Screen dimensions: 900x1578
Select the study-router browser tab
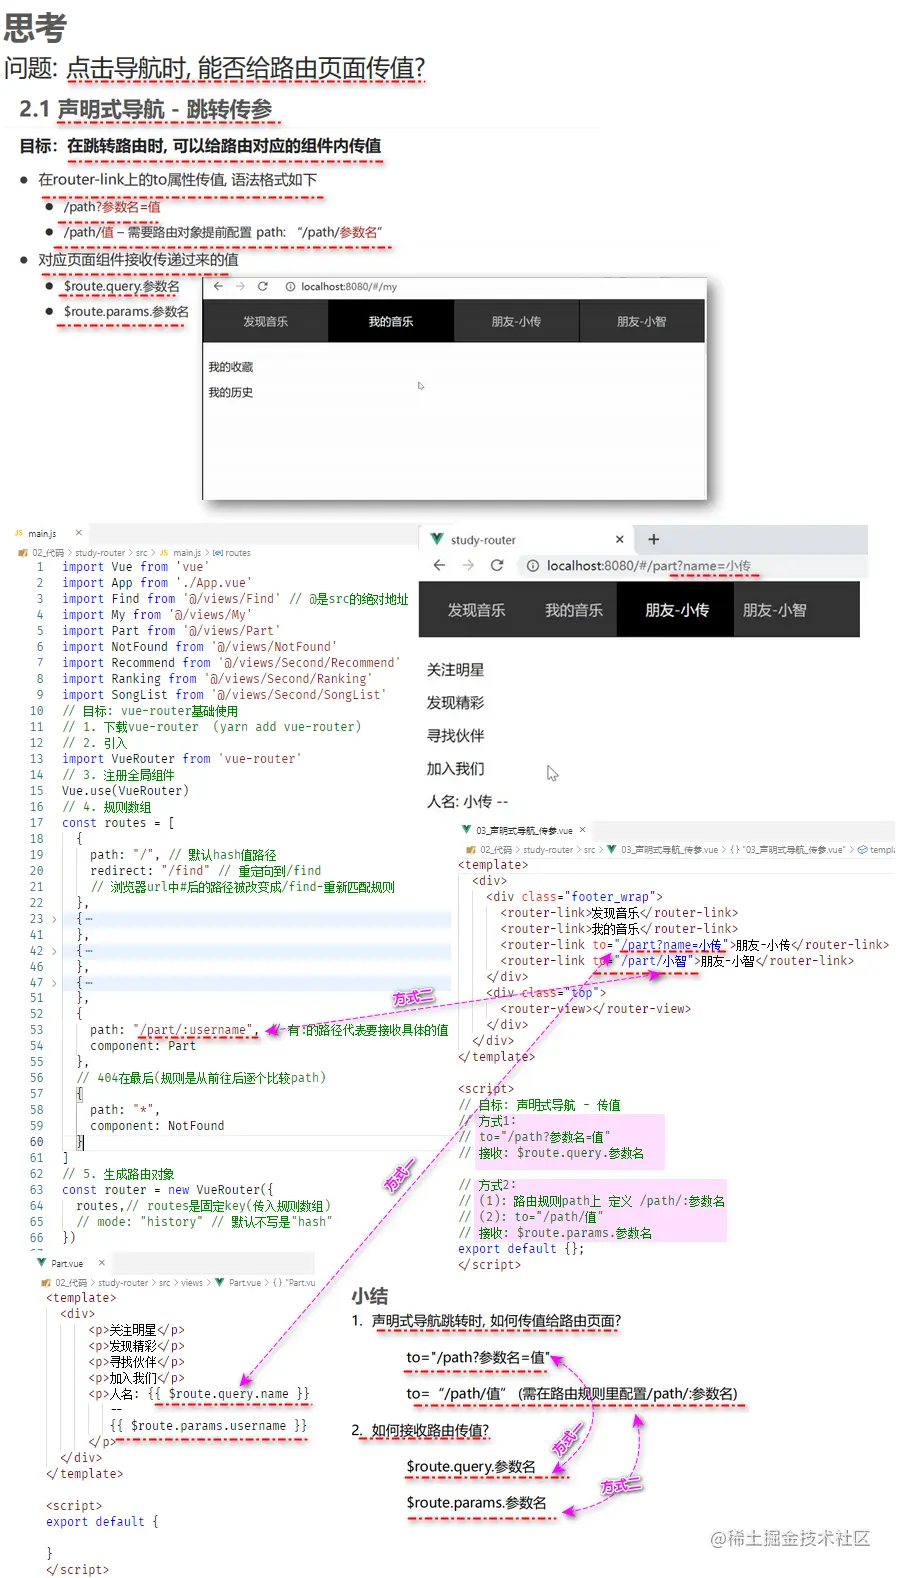coord(528,539)
